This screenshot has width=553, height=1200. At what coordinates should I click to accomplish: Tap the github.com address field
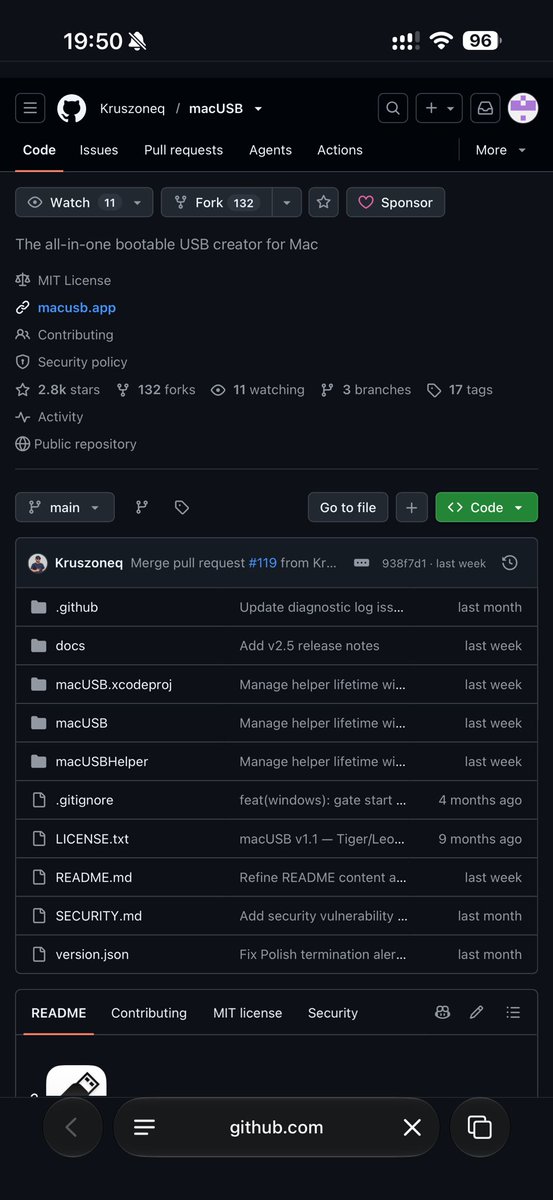(x=276, y=1127)
